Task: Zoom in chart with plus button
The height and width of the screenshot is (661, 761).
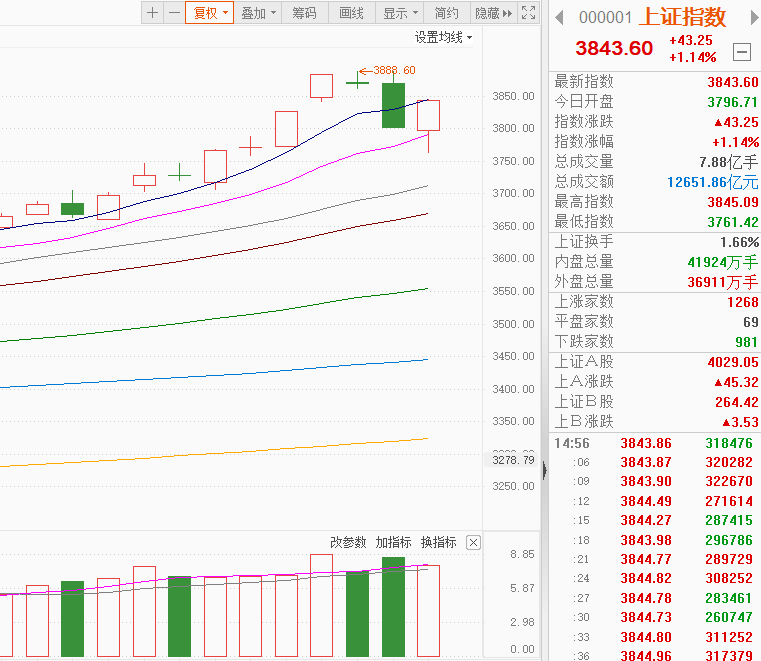Action: click(152, 13)
